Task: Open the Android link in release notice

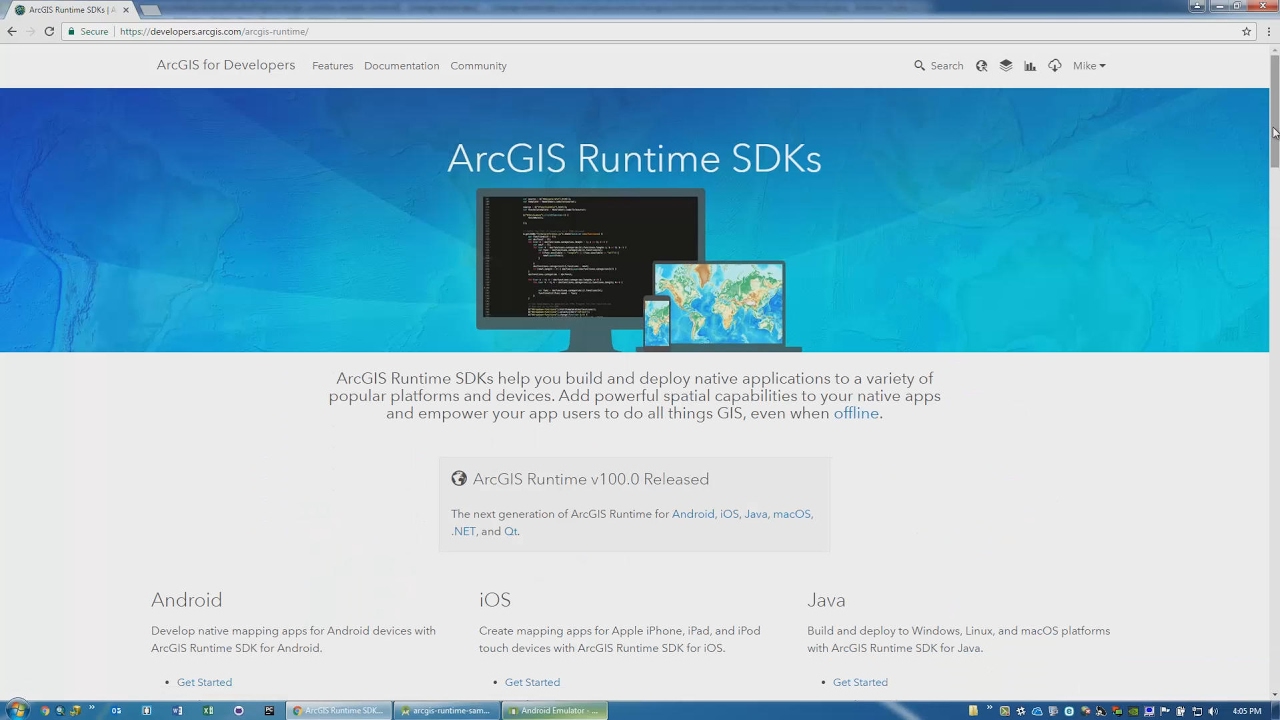Action: pyautogui.click(x=693, y=514)
